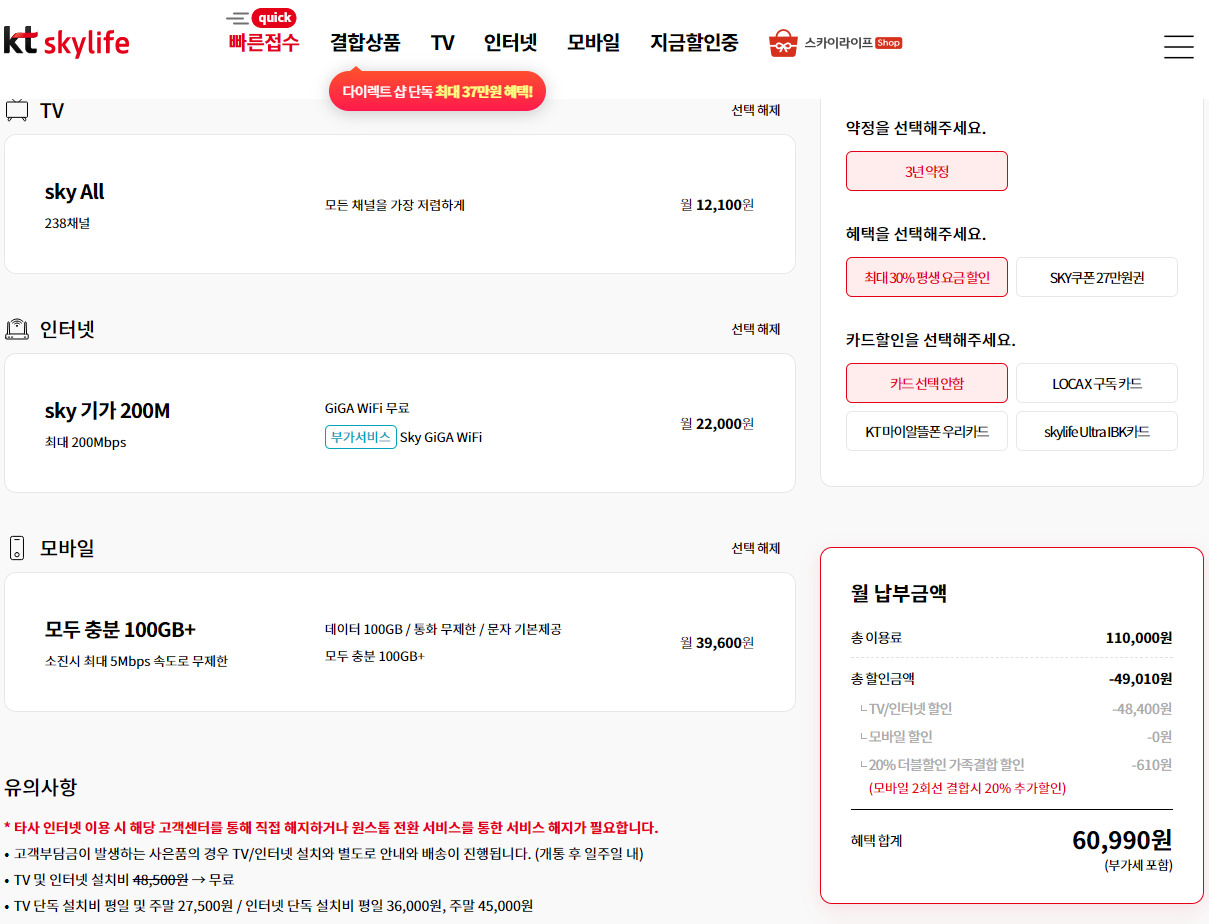Screen dimensions: 1209x924
Task: Select the LOCA X 구독카드 option
Action: (x=1096, y=383)
